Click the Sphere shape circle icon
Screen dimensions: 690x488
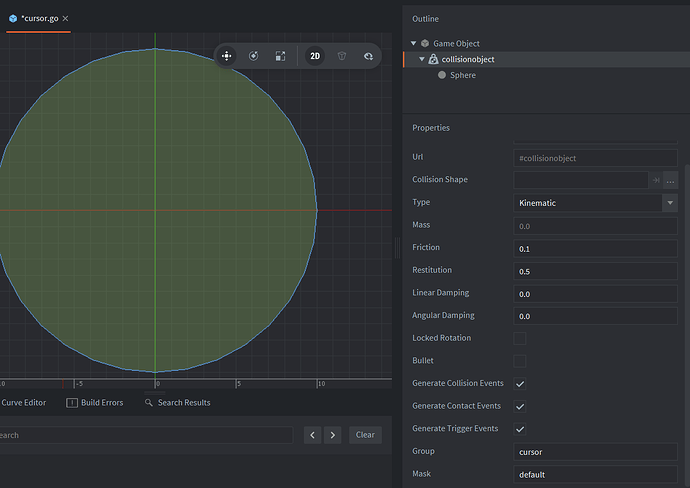coord(442,75)
